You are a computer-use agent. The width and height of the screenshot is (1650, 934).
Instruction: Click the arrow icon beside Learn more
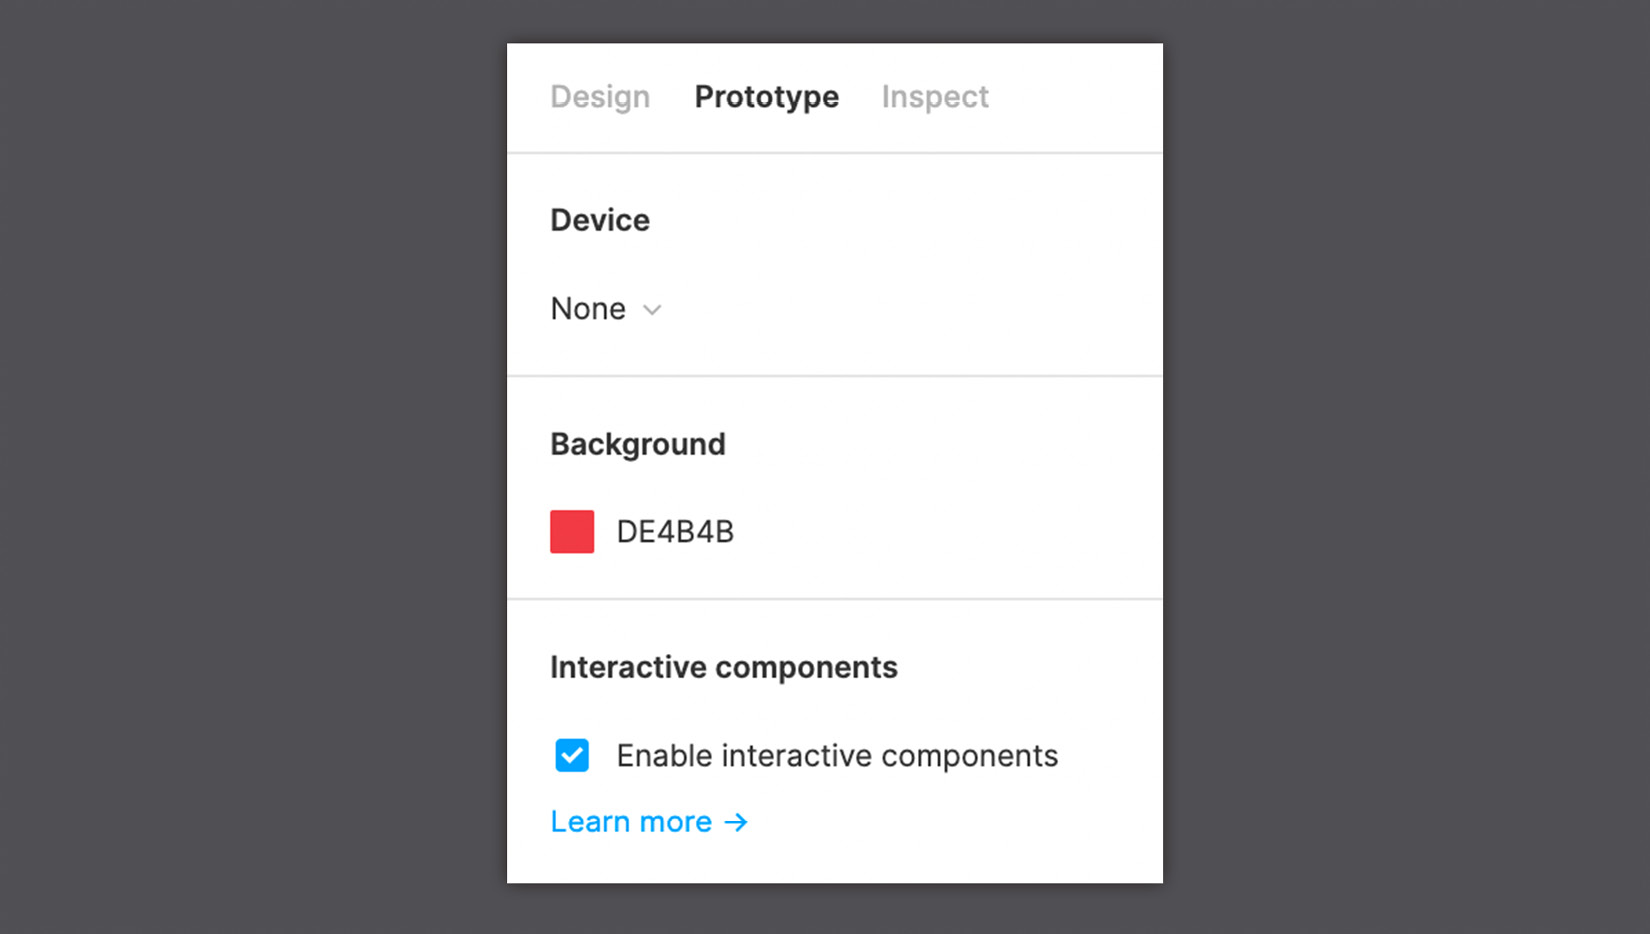pyautogui.click(x=736, y=822)
